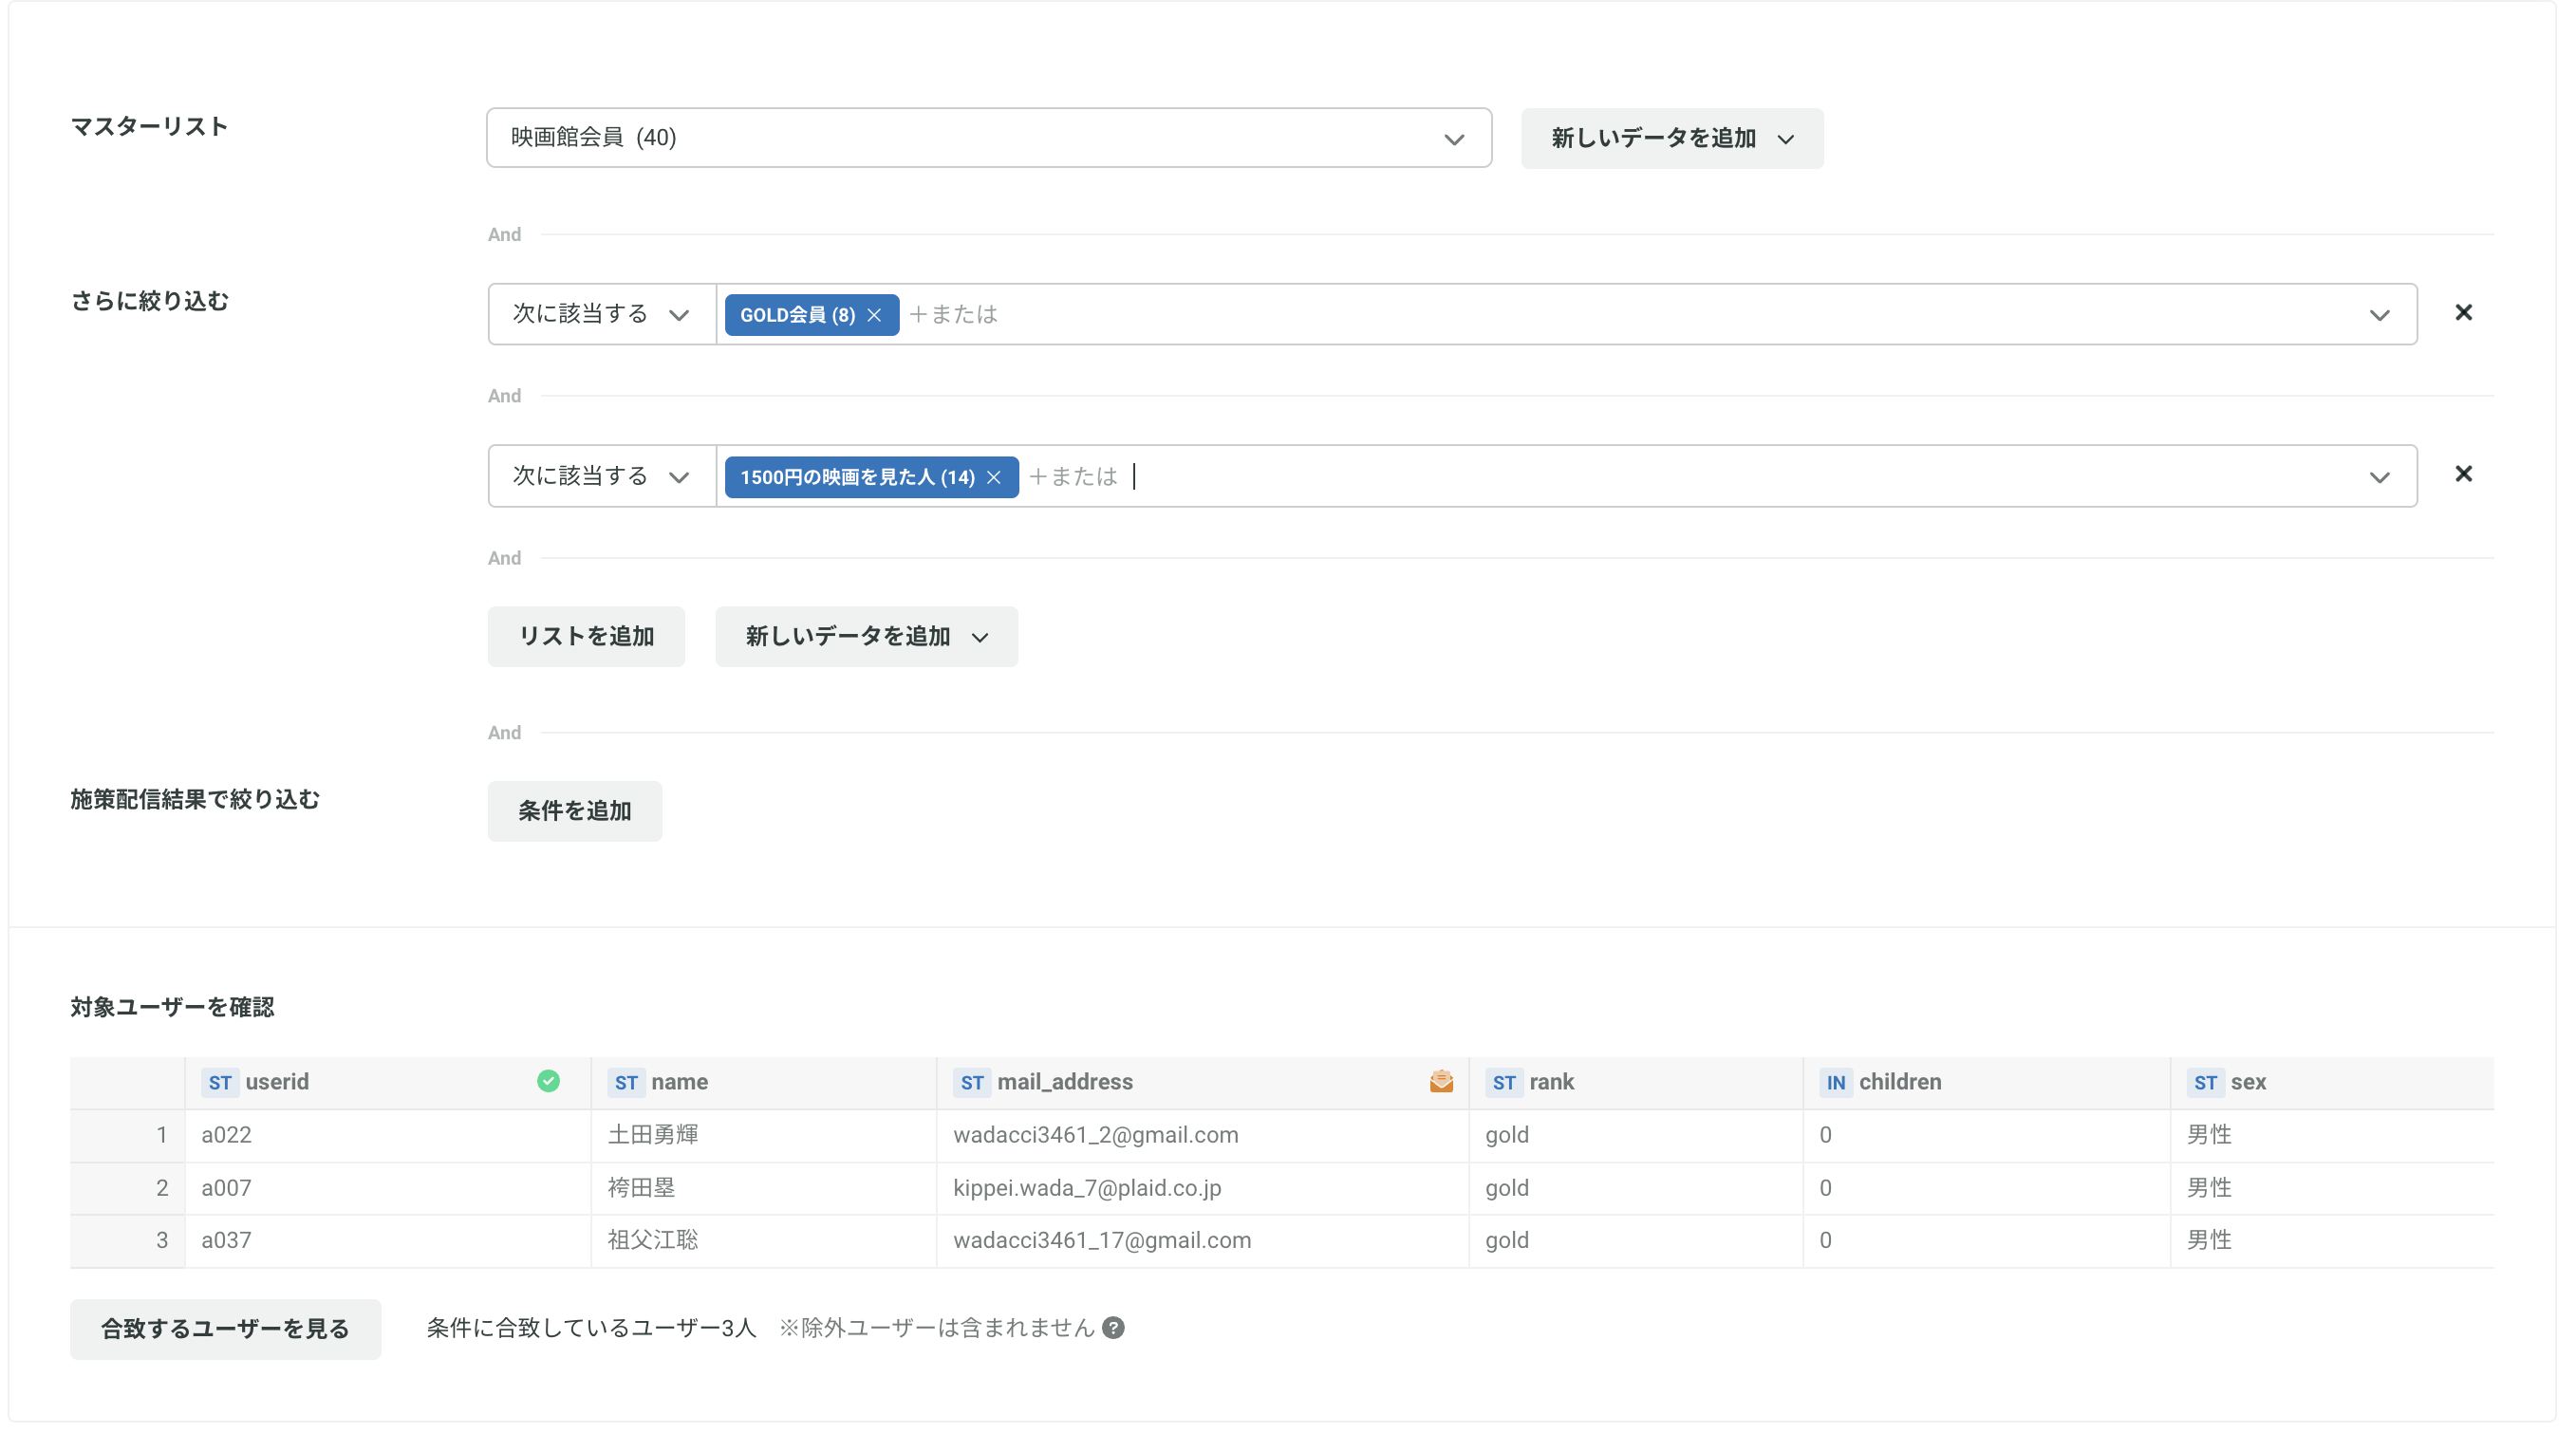This screenshot has height=1433, width=2576.
Task: Click the ST type badge of userid
Action: pyautogui.click(x=220, y=1082)
